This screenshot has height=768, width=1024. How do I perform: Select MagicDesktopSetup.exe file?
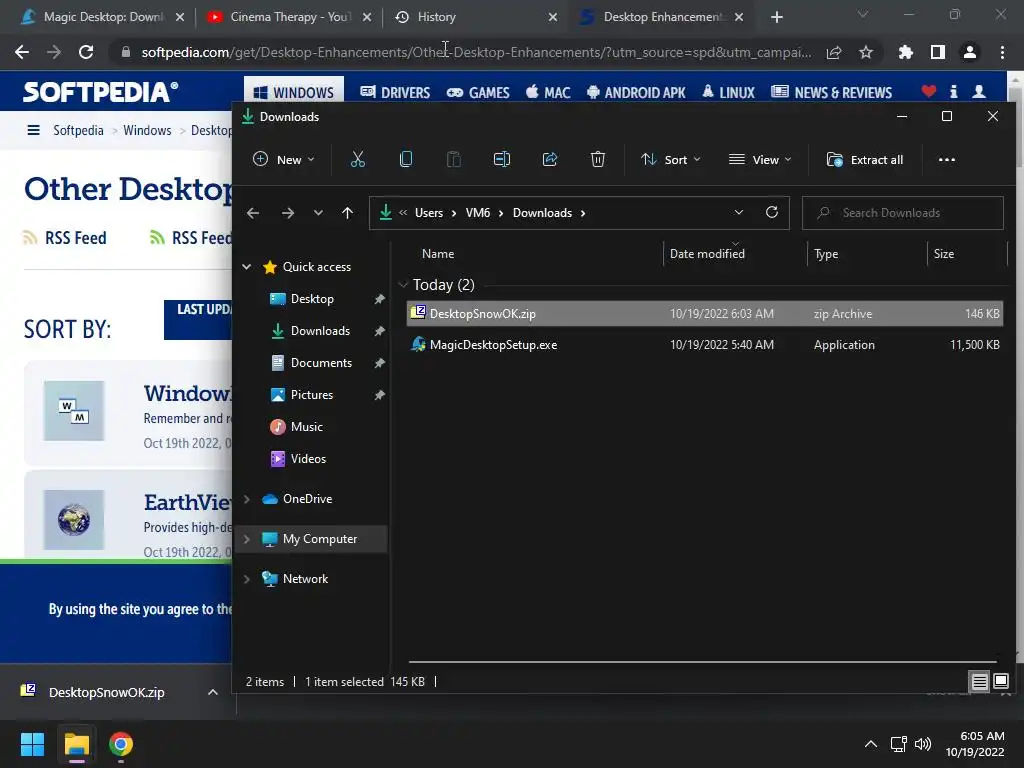coord(705,345)
